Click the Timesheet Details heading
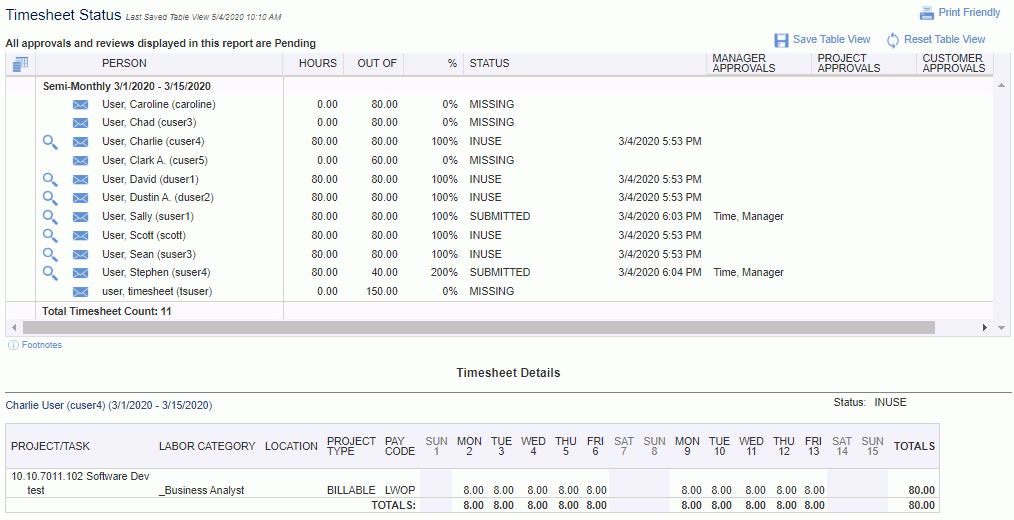1014x520 pixels. (x=508, y=373)
